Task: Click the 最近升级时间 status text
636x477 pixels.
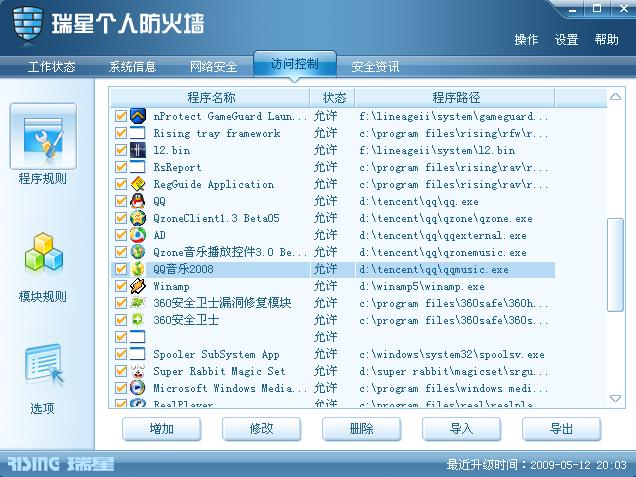Action: point(536,464)
